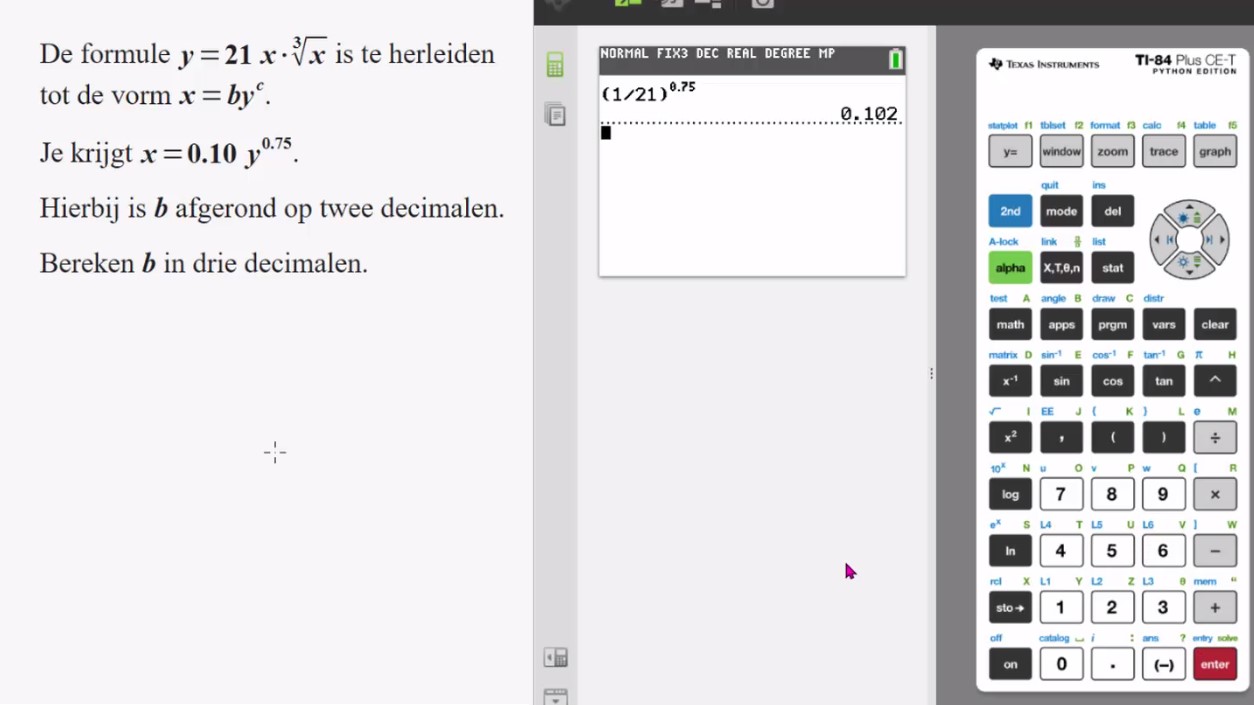Click the x⁻¹ inverse key
The image size is (1254, 705).
click(x=1010, y=381)
